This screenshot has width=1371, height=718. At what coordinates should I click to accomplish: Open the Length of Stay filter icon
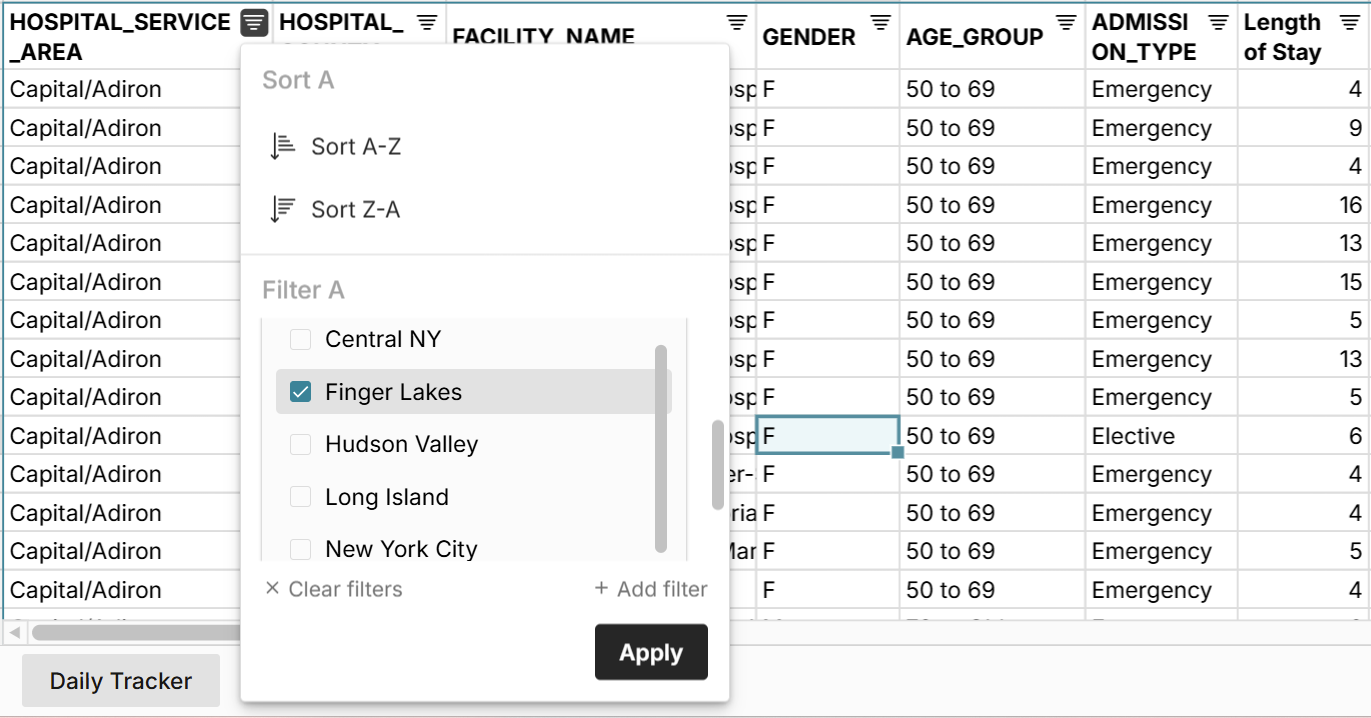tap(1349, 22)
